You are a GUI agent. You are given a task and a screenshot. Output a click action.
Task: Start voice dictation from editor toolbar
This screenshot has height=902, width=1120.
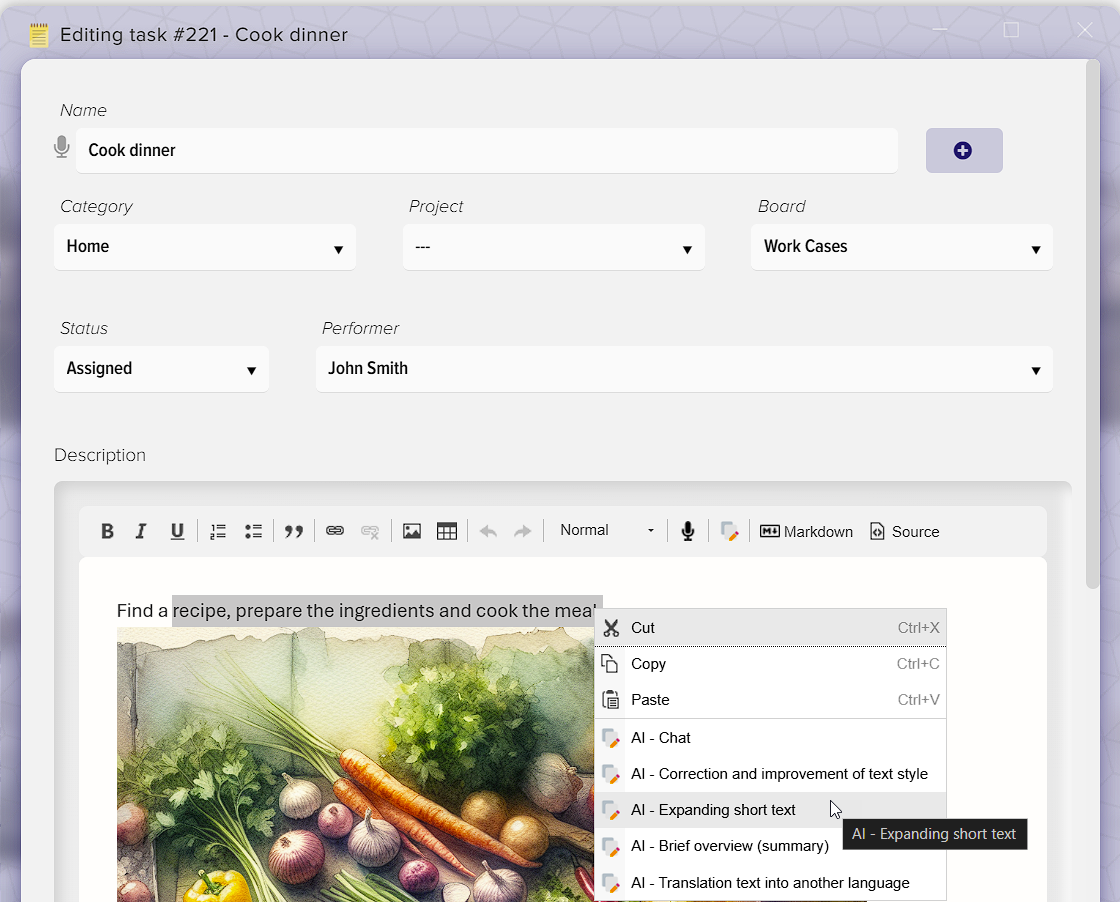coord(688,531)
